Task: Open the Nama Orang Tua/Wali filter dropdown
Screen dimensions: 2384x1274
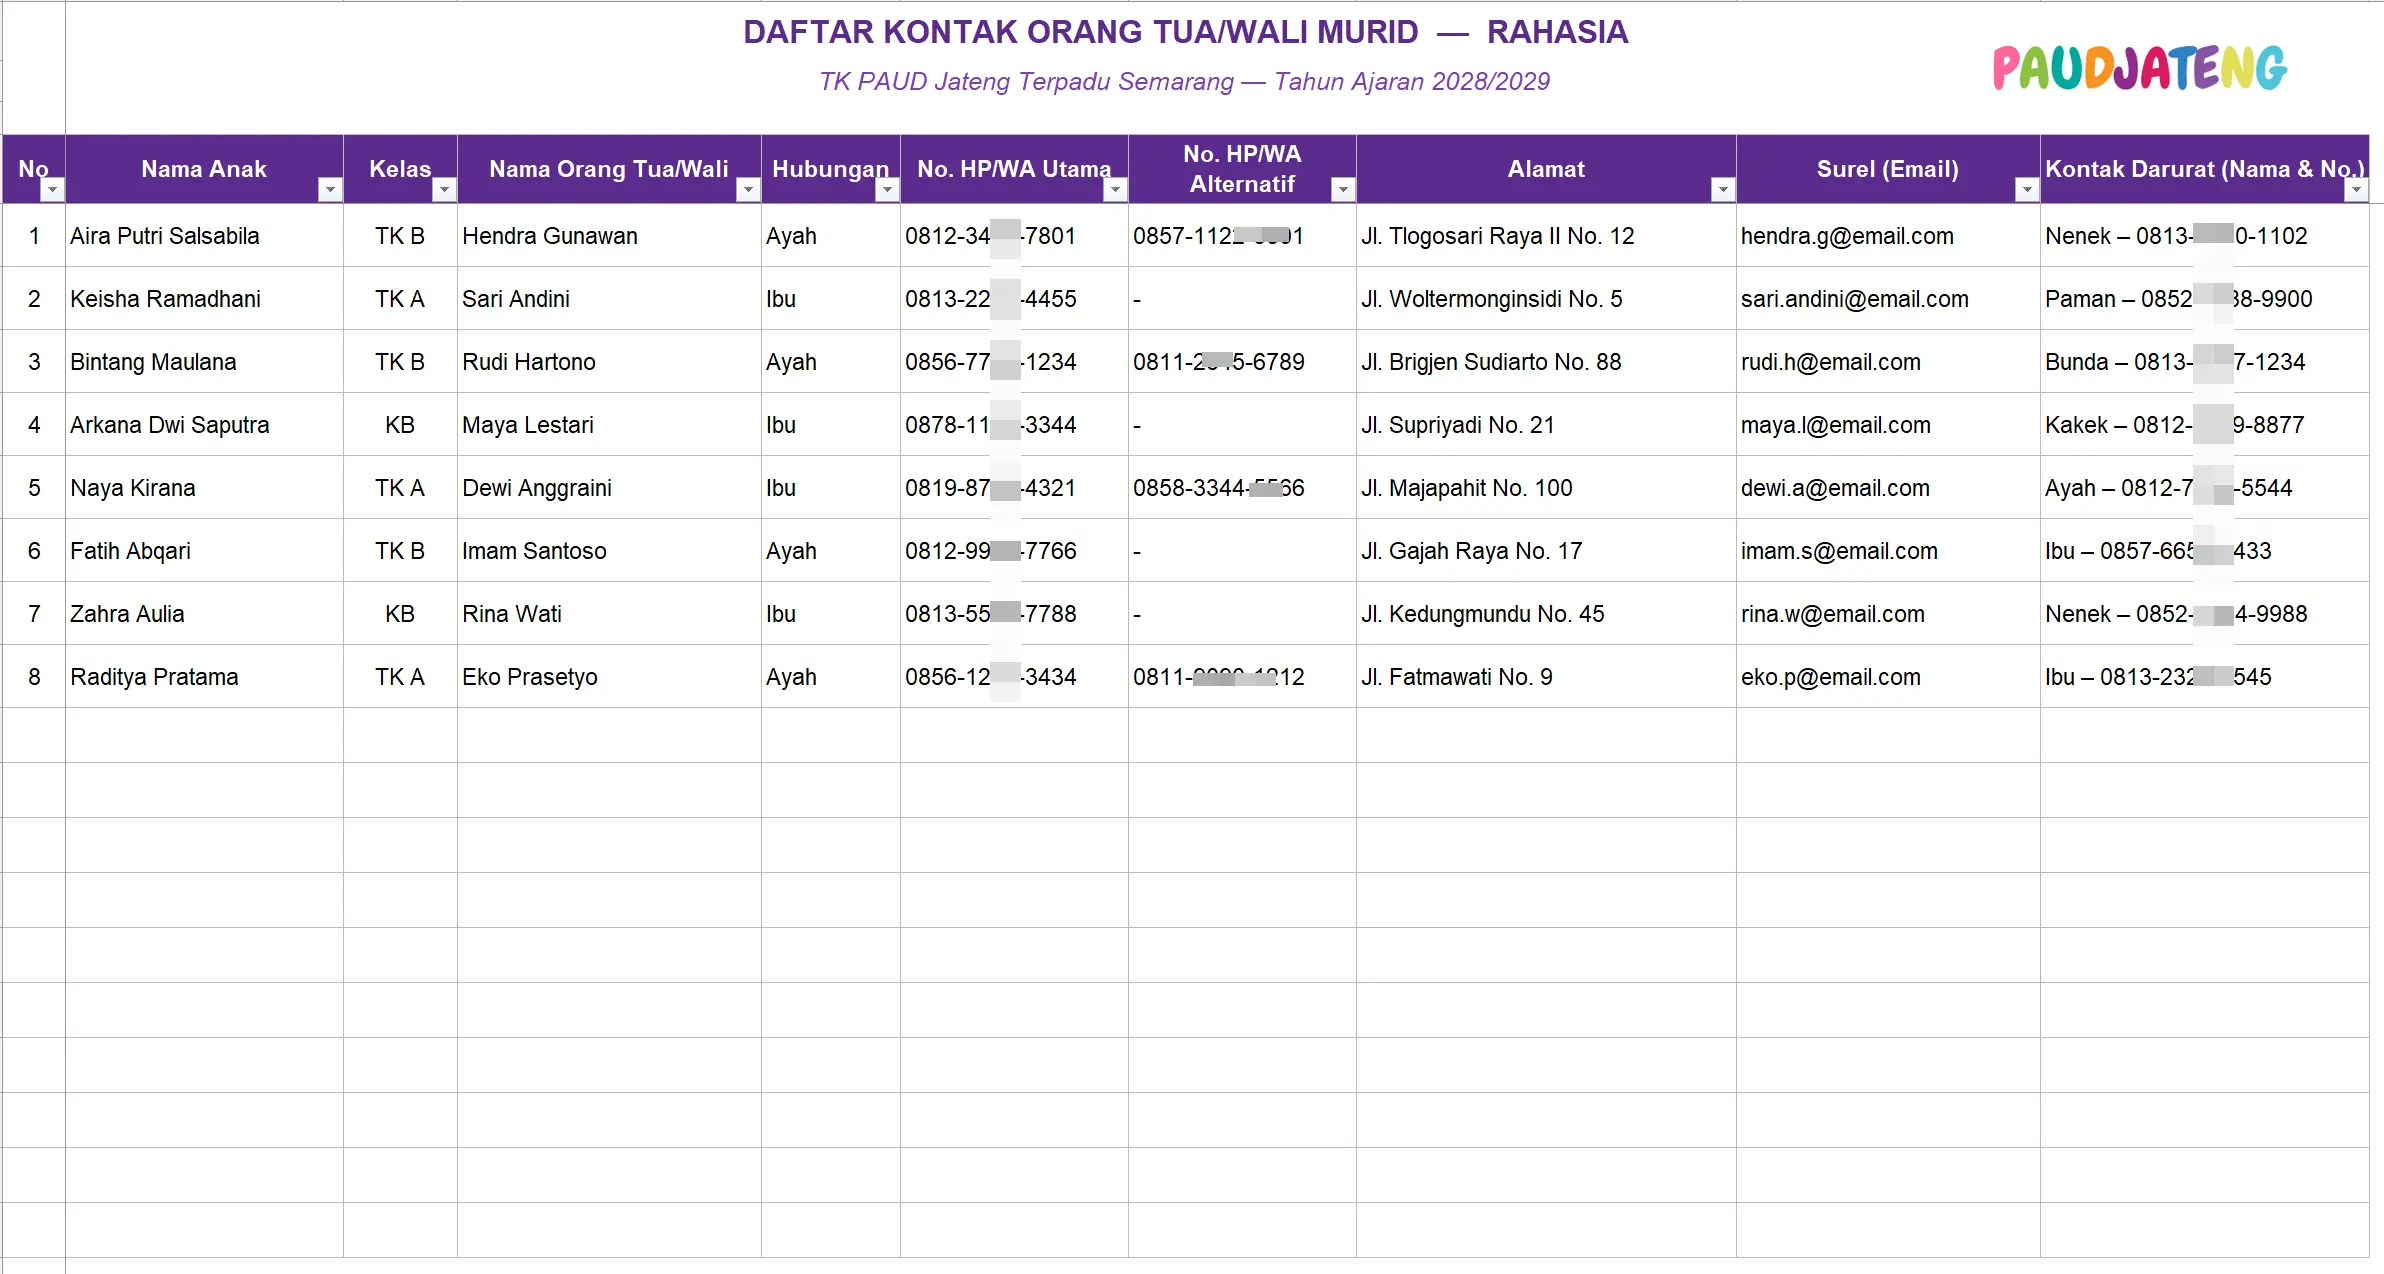Action: pyautogui.click(x=748, y=189)
